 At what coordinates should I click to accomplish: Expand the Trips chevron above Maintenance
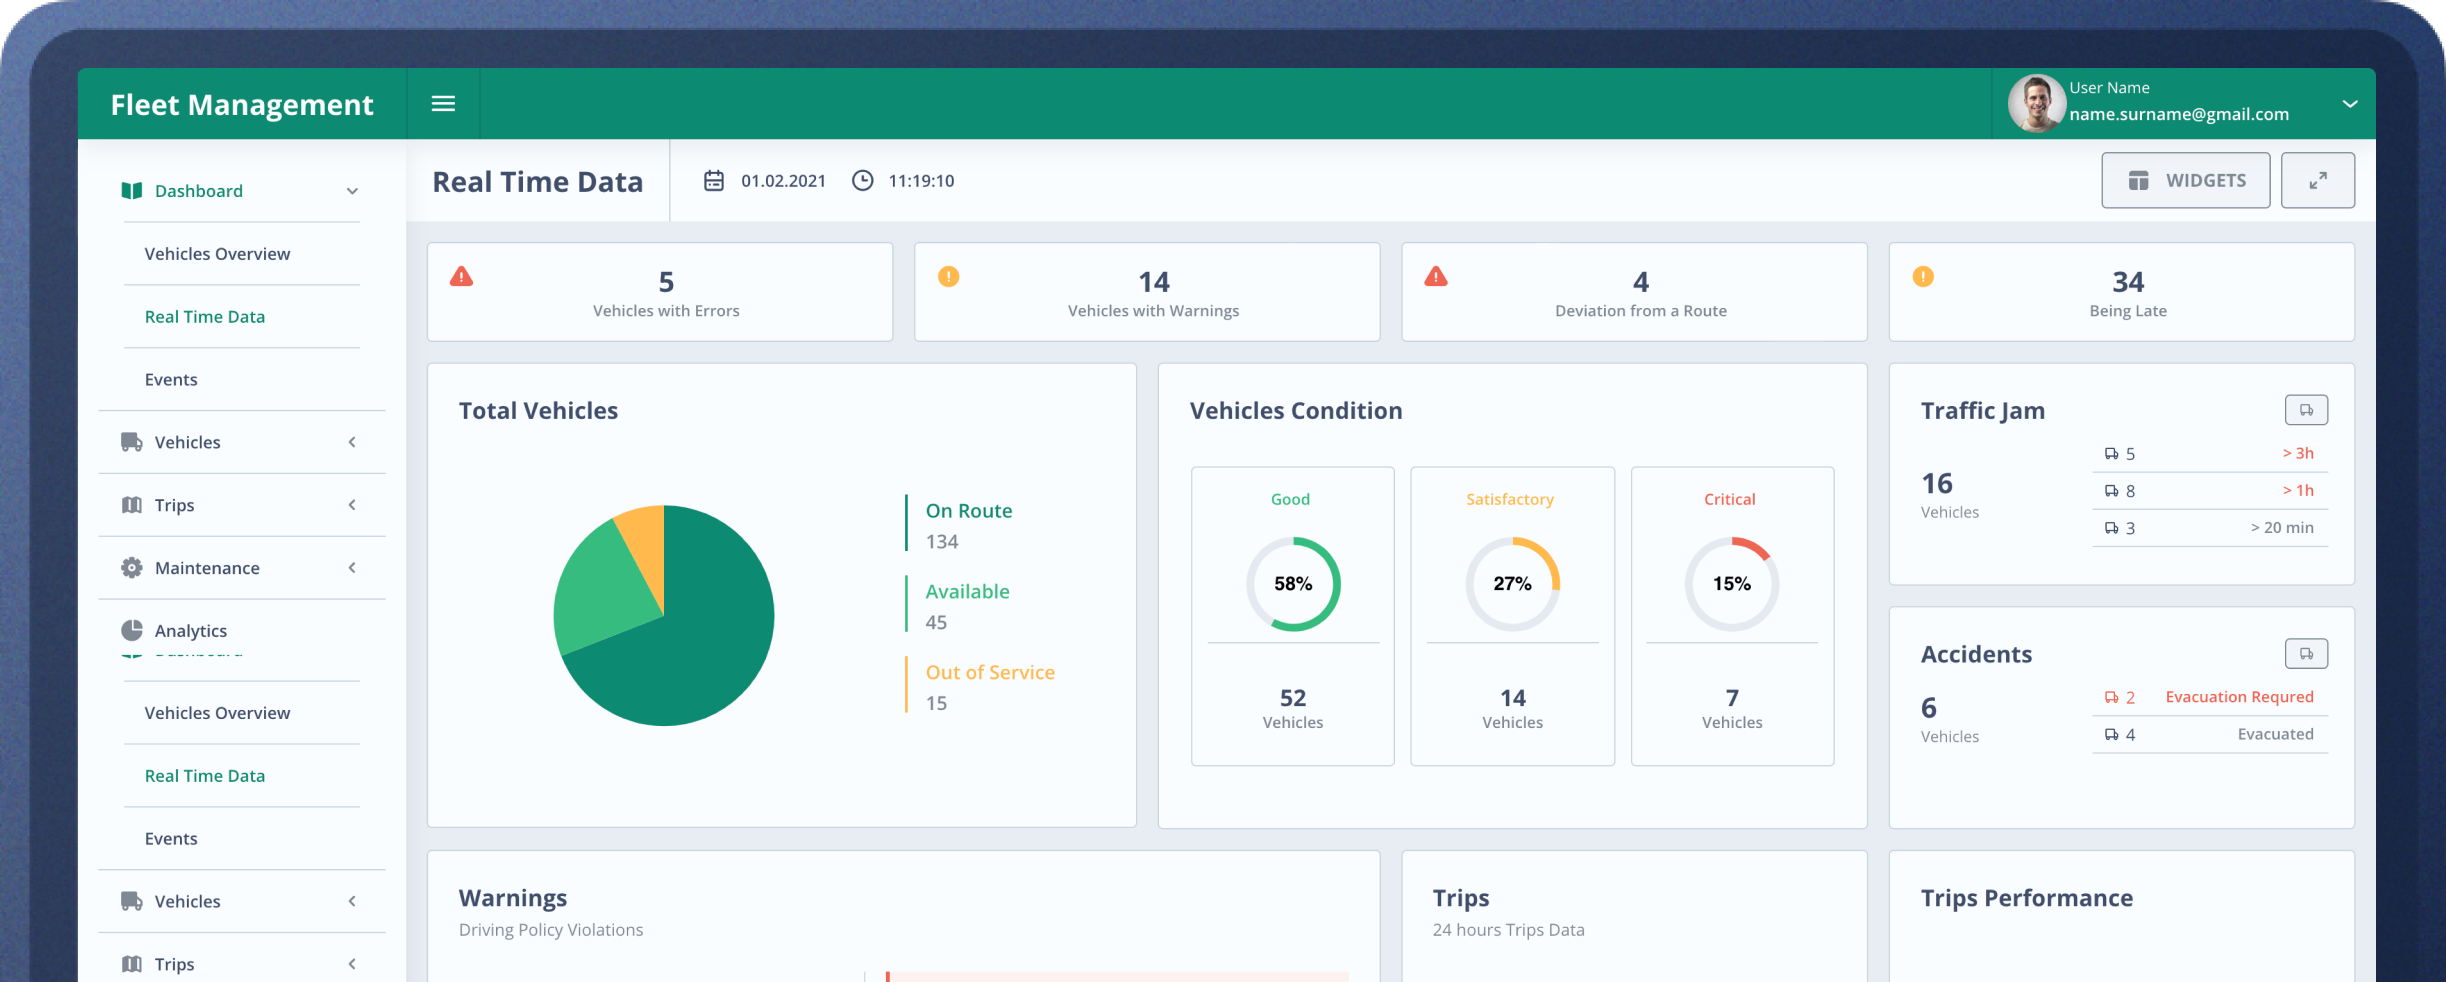352,505
